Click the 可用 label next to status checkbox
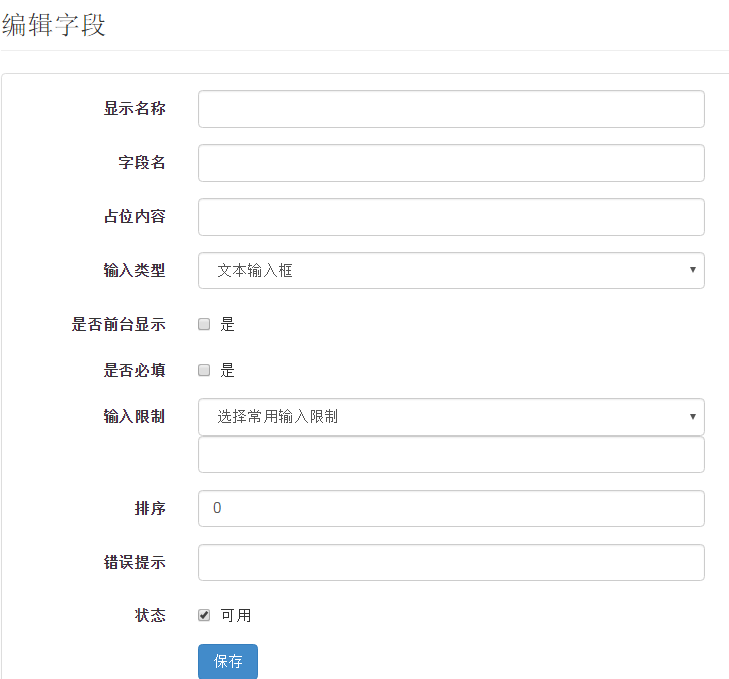Image resolution: width=729 pixels, height=679 pixels. pyautogui.click(x=236, y=615)
